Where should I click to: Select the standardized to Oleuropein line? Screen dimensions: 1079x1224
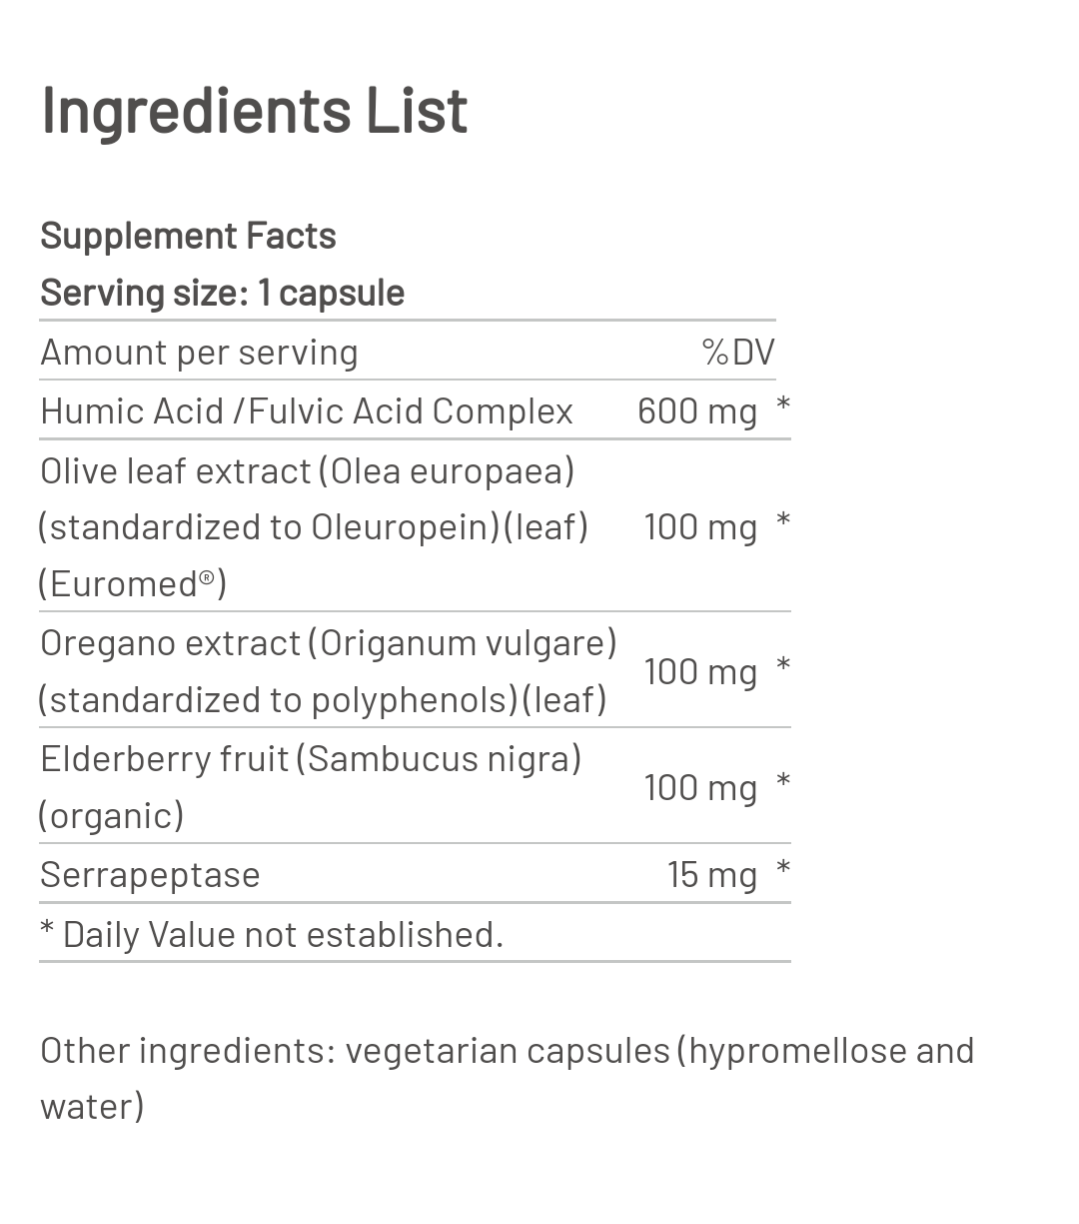click(312, 527)
